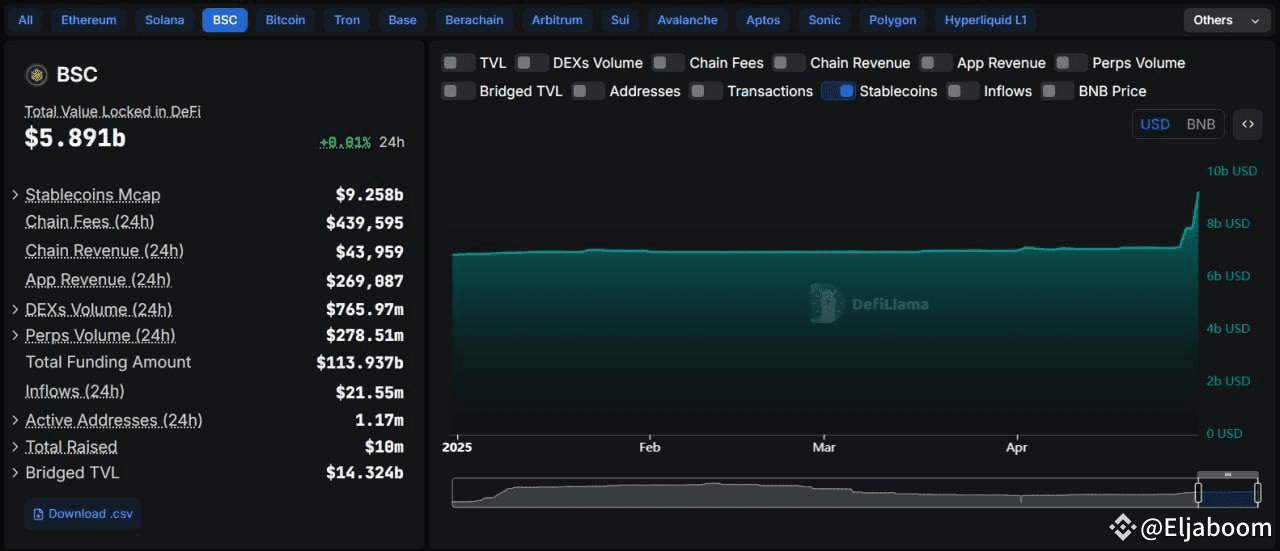Switch chart currency to USD
The height and width of the screenshot is (551, 1280).
coord(1155,124)
